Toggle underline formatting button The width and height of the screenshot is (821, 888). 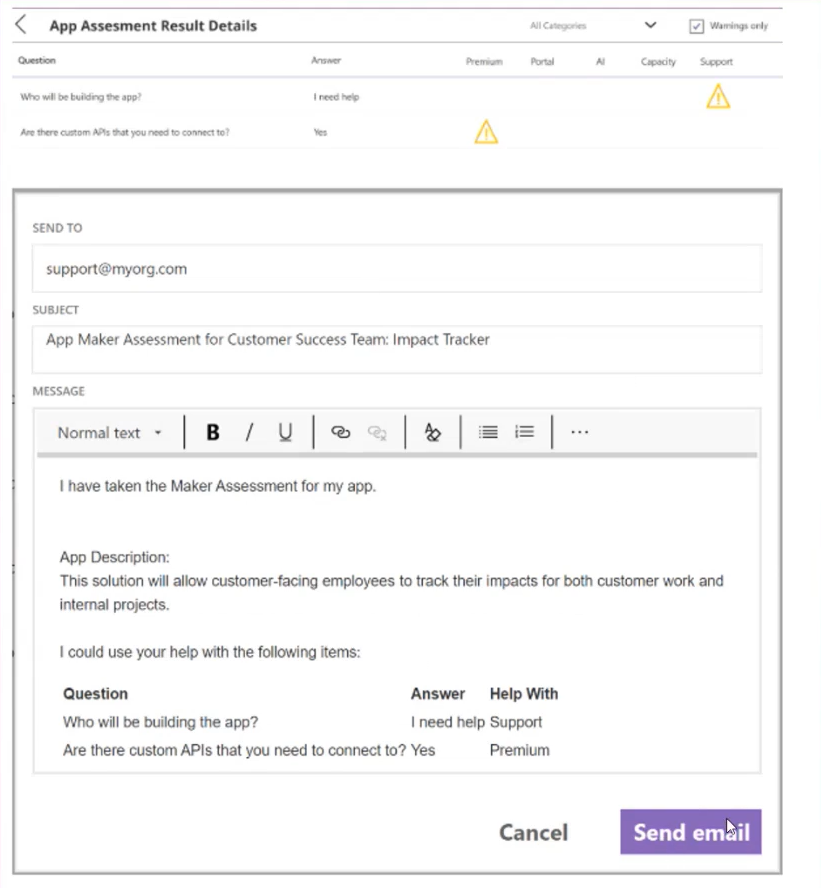(x=285, y=432)
